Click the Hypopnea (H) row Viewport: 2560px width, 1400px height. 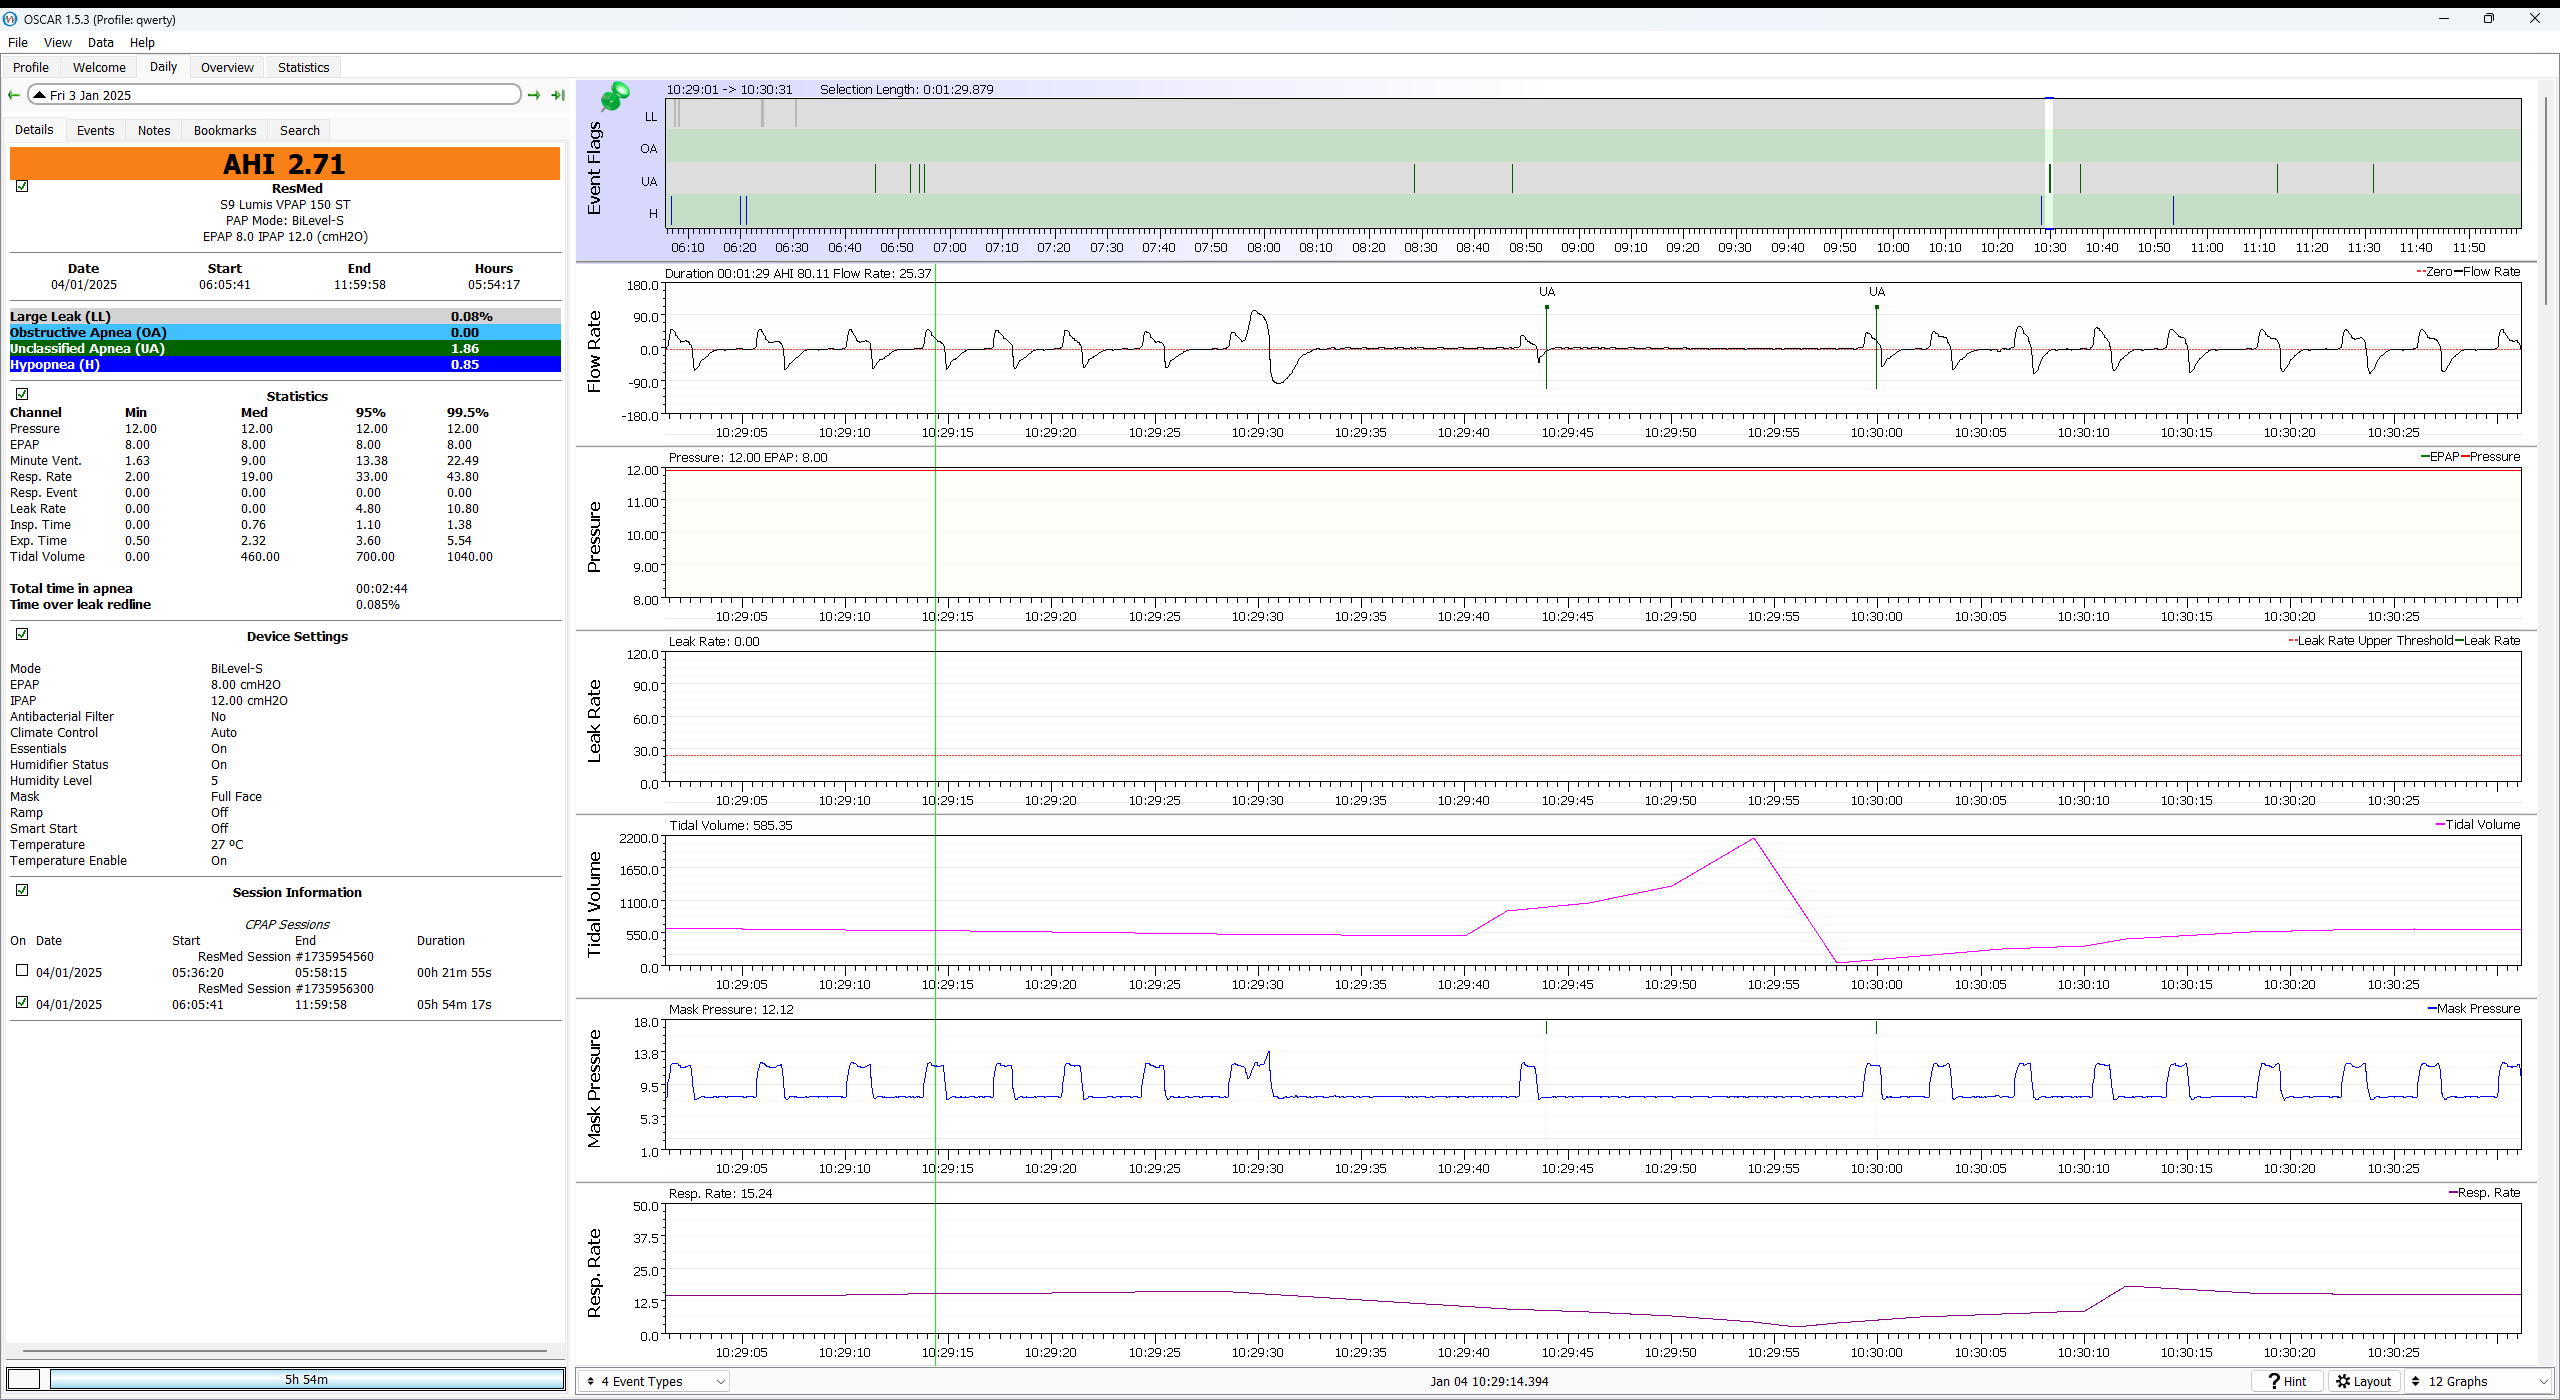tap(285, 364)
